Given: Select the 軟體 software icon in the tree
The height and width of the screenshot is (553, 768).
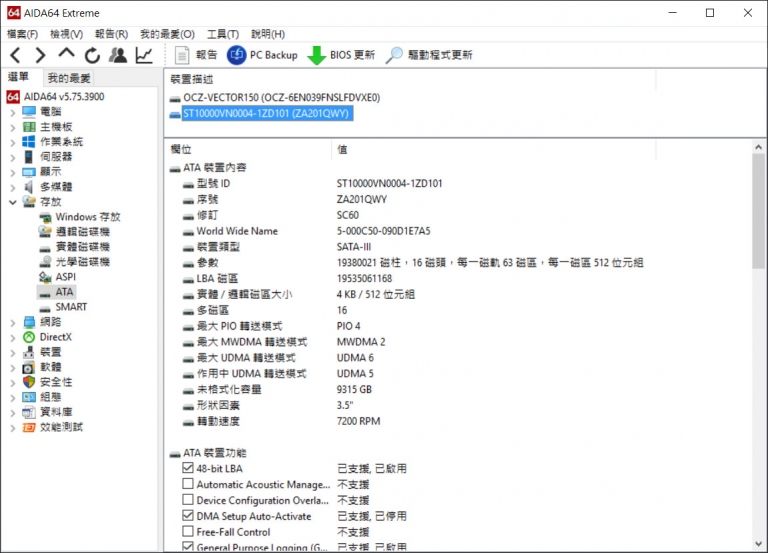Looking at the screenshot, I should point(29,367).
